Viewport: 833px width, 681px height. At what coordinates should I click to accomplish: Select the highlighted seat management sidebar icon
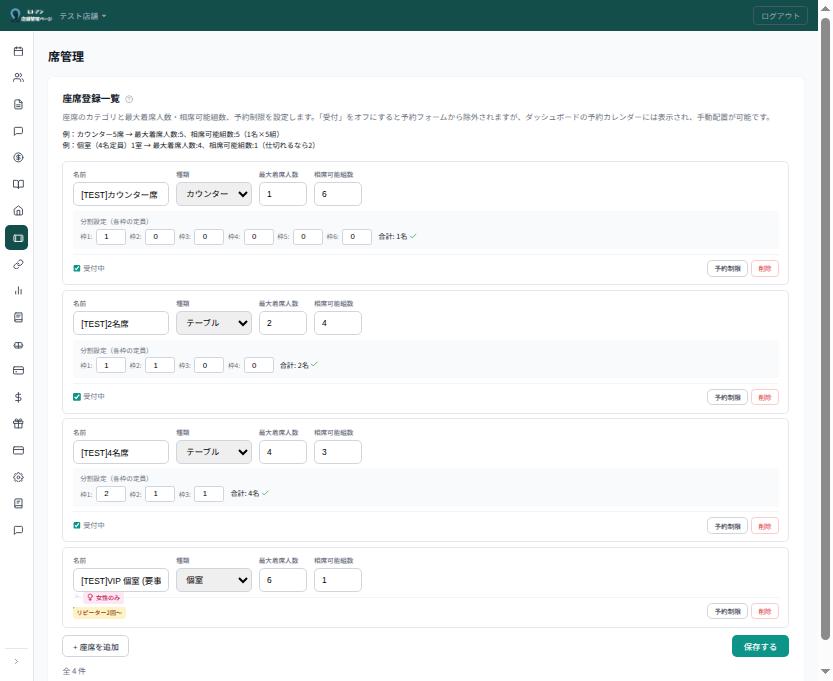pos(16,237)
